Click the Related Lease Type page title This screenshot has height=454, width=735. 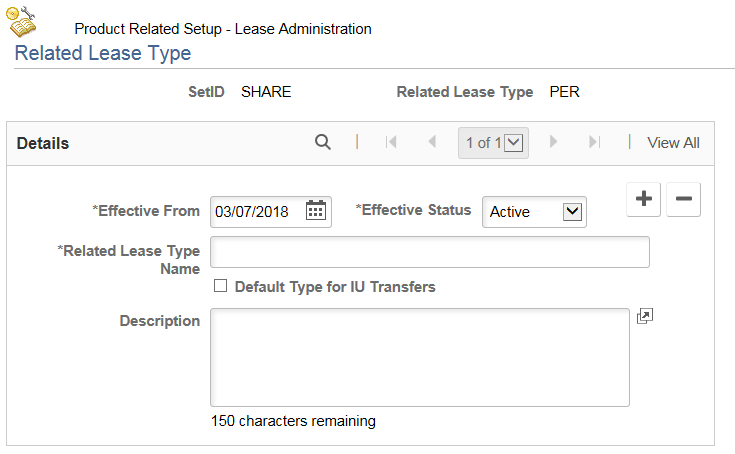click(x=103, y=53)
